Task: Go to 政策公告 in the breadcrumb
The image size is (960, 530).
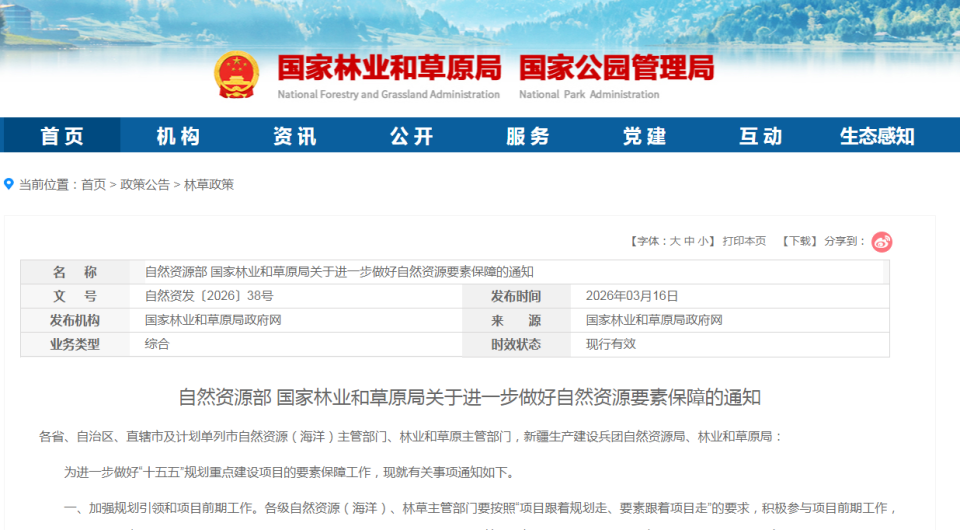Action: [x=145, y=185]
